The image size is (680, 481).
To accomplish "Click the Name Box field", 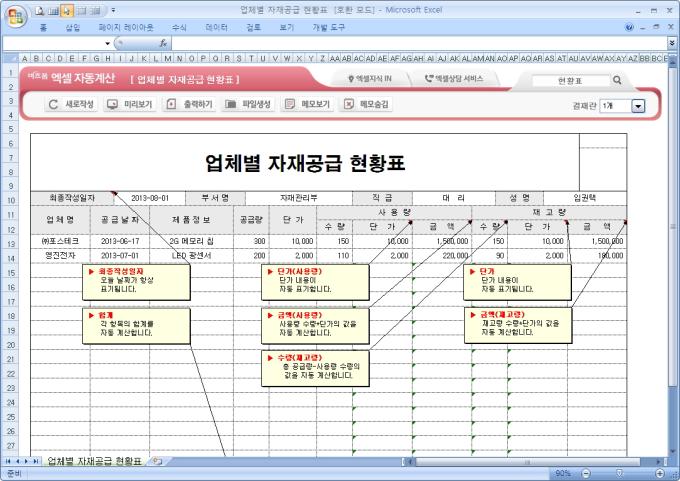I will [x=53, y=43].
